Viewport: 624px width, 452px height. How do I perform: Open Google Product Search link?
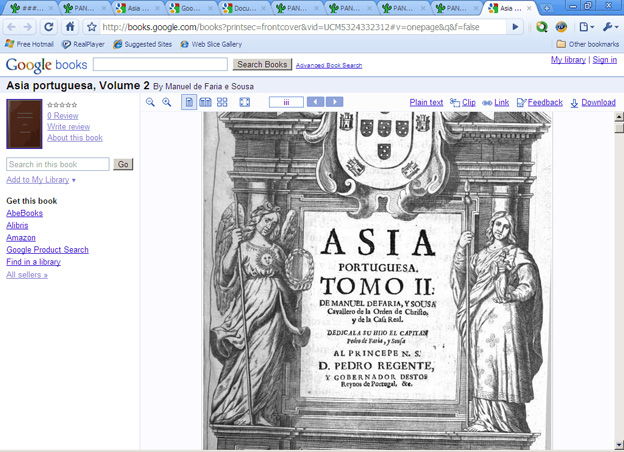click(47, 250)
